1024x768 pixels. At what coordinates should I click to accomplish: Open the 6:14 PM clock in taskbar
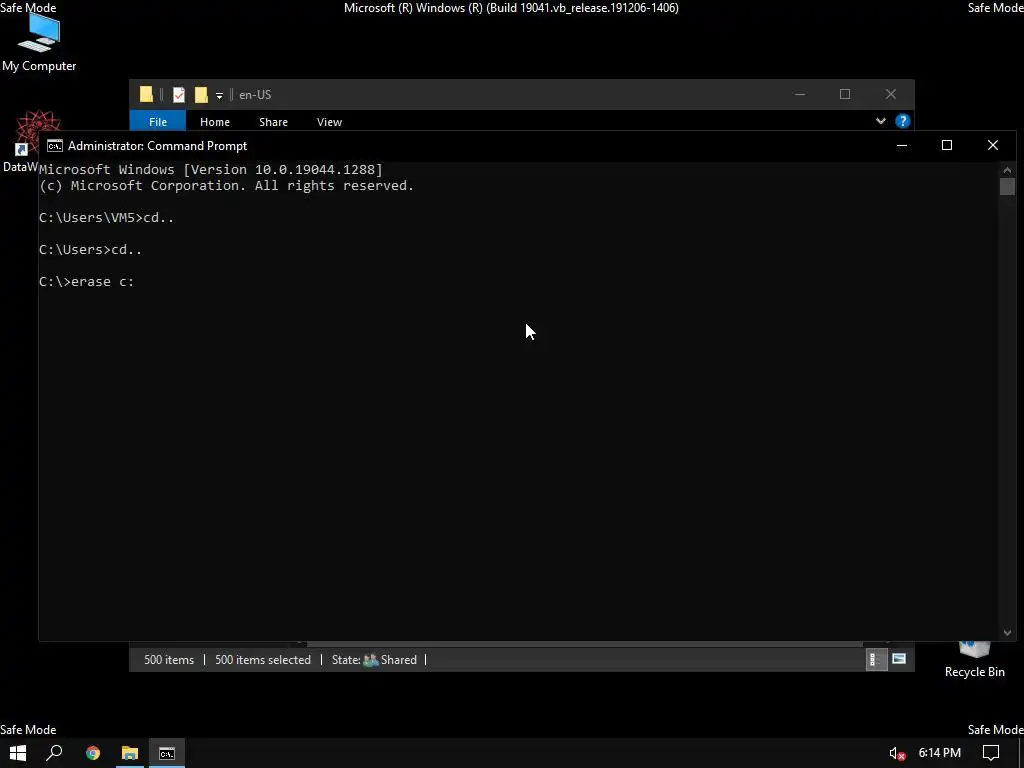click(x=939, y=753)
